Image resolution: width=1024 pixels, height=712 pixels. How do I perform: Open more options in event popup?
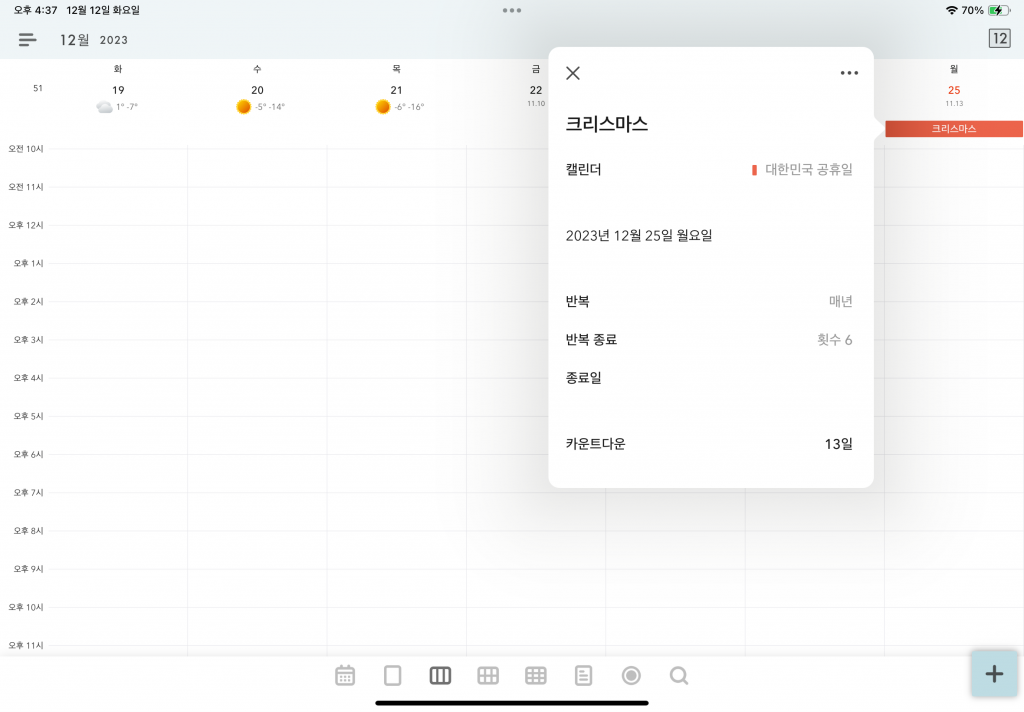(x=849, y=73)
